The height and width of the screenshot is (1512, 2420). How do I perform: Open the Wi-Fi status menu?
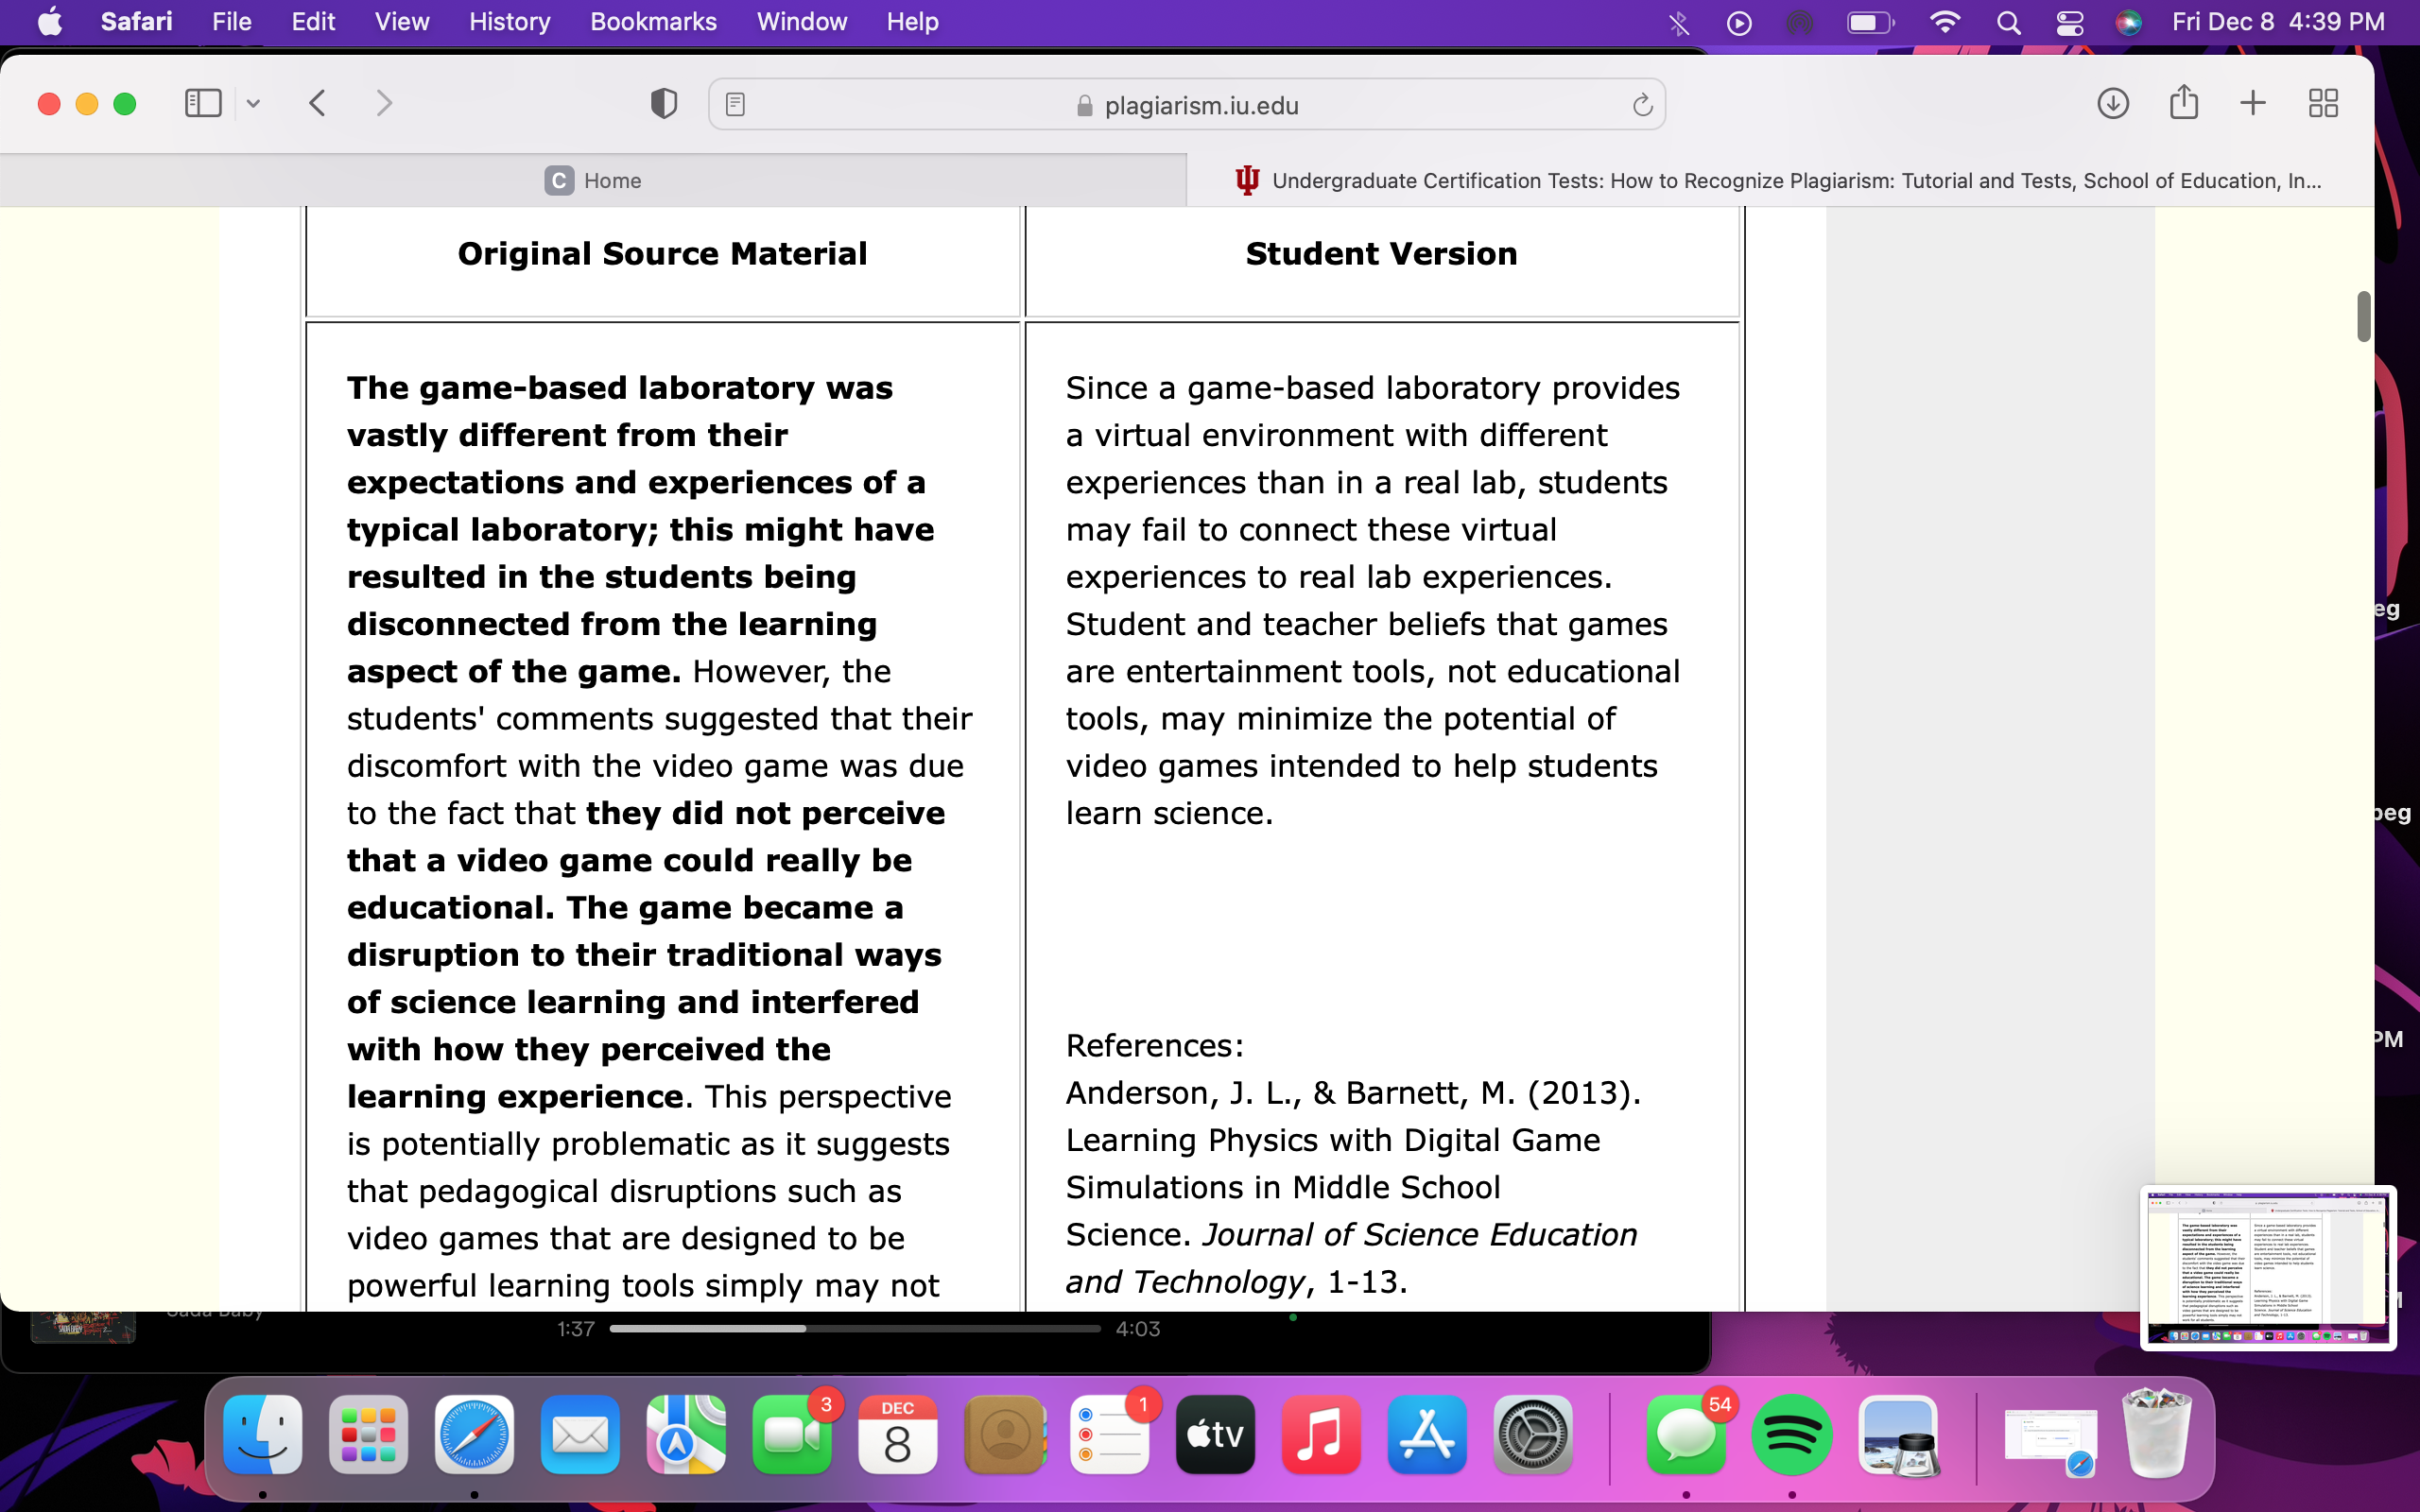[x=1944, y=22]
